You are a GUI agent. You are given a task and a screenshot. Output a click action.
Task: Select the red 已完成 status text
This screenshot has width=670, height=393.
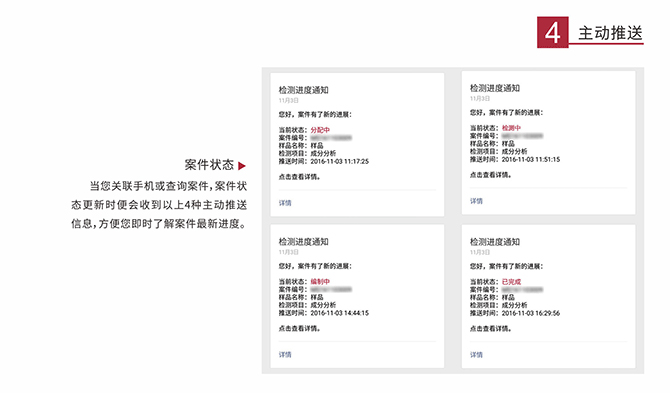click(511, 282)
